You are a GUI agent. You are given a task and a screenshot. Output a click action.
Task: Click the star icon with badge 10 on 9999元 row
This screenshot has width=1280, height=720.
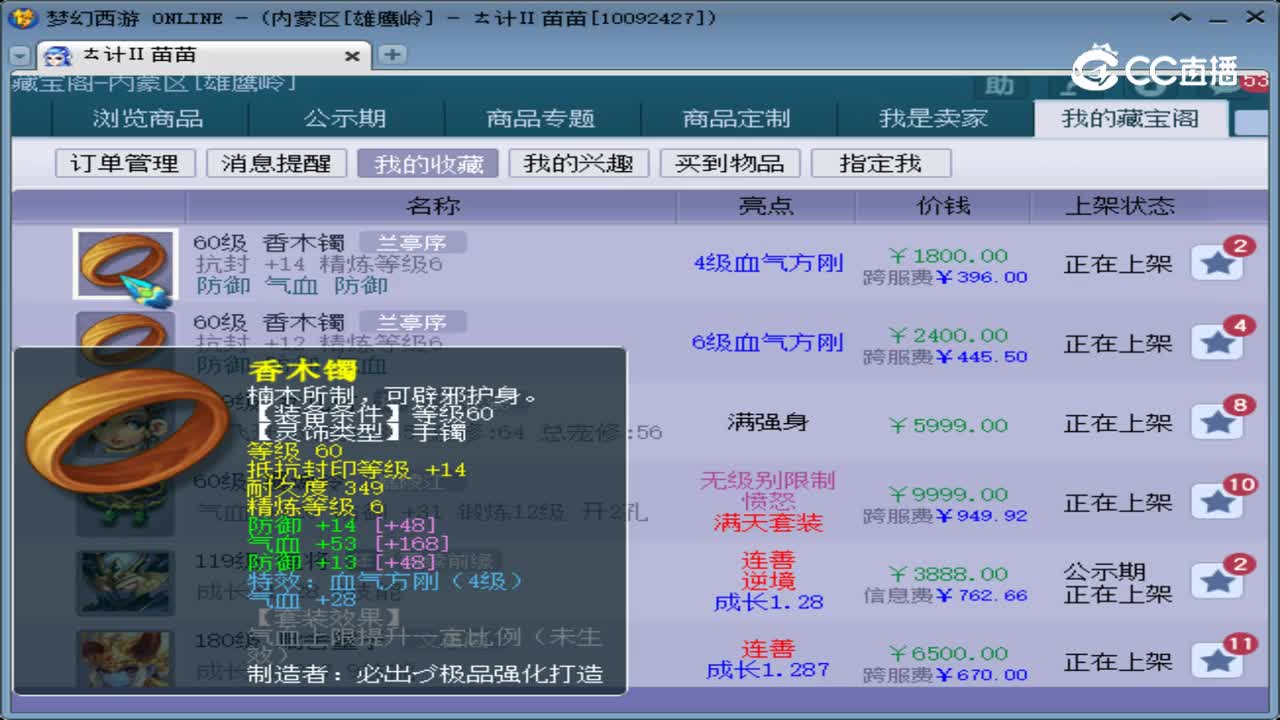[x=1219, y=500]
